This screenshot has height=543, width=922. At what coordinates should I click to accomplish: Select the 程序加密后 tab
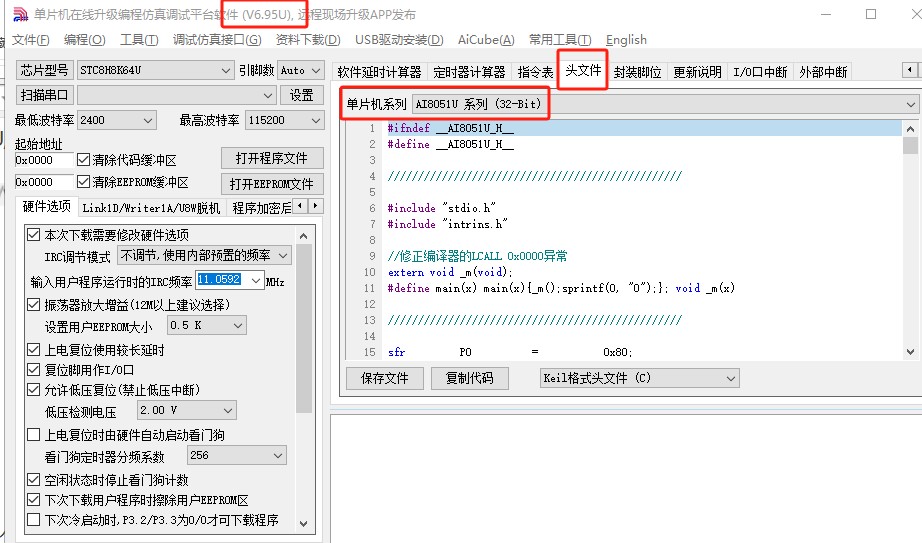[262, 208]
